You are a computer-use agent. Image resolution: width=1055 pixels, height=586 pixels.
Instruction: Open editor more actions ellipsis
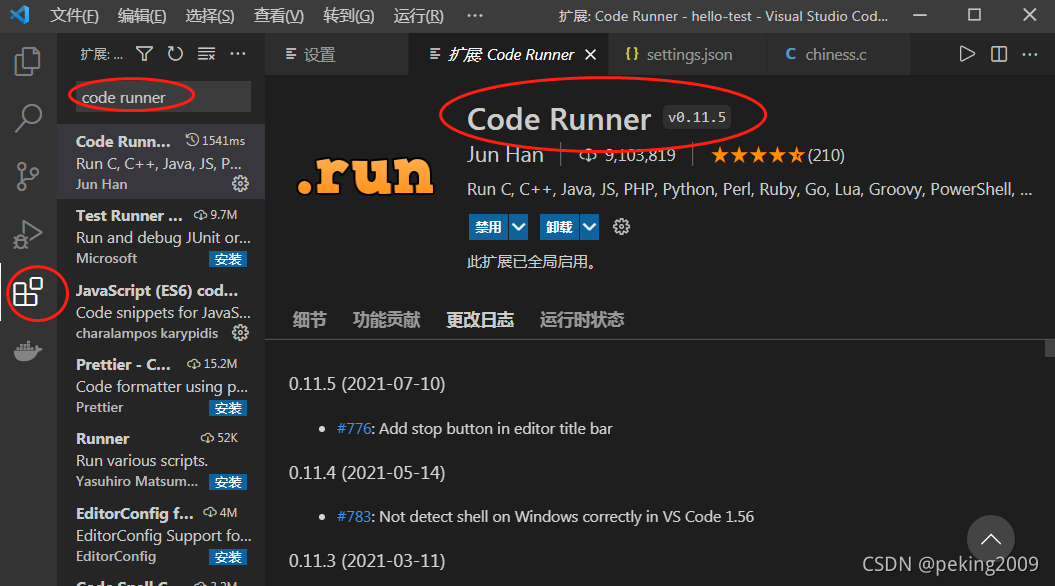(x=1030, y=54)
